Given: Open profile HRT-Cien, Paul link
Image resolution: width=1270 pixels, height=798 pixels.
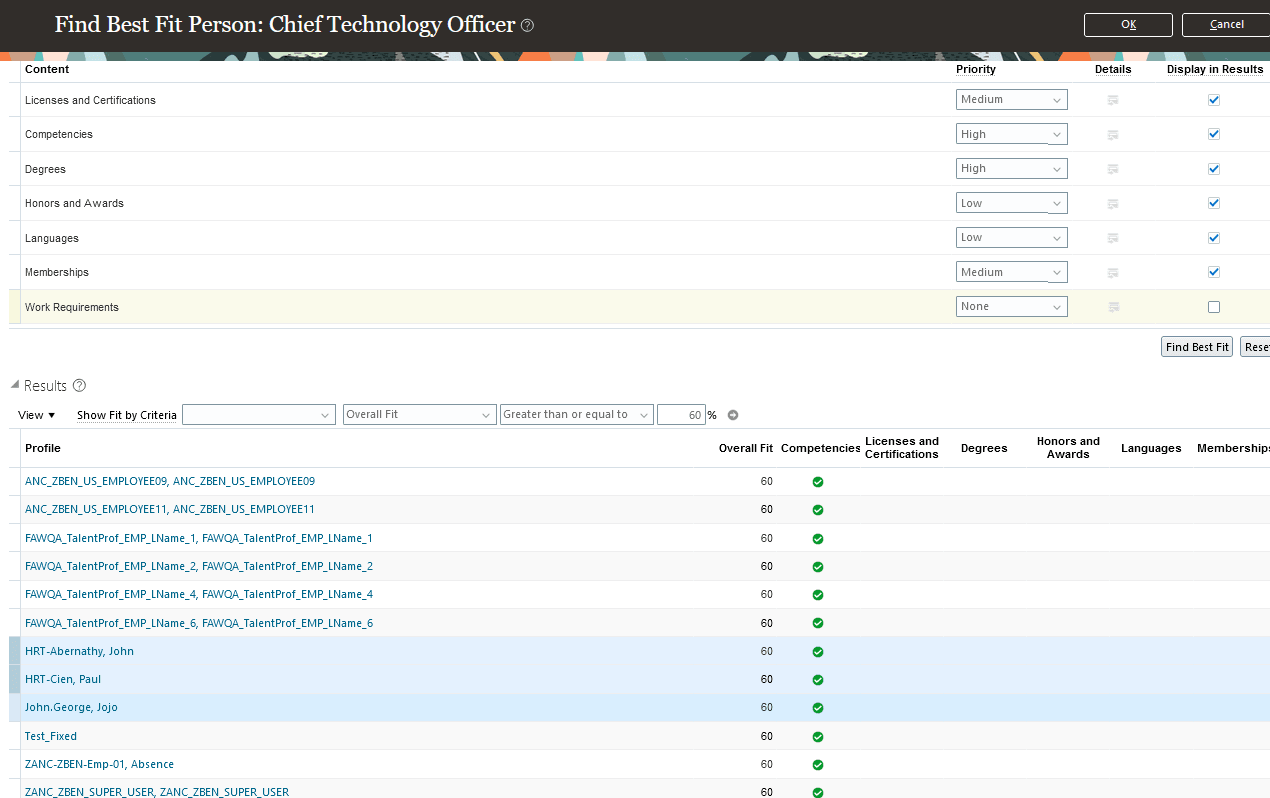Looking at the screenshot, I should (63, 680).
